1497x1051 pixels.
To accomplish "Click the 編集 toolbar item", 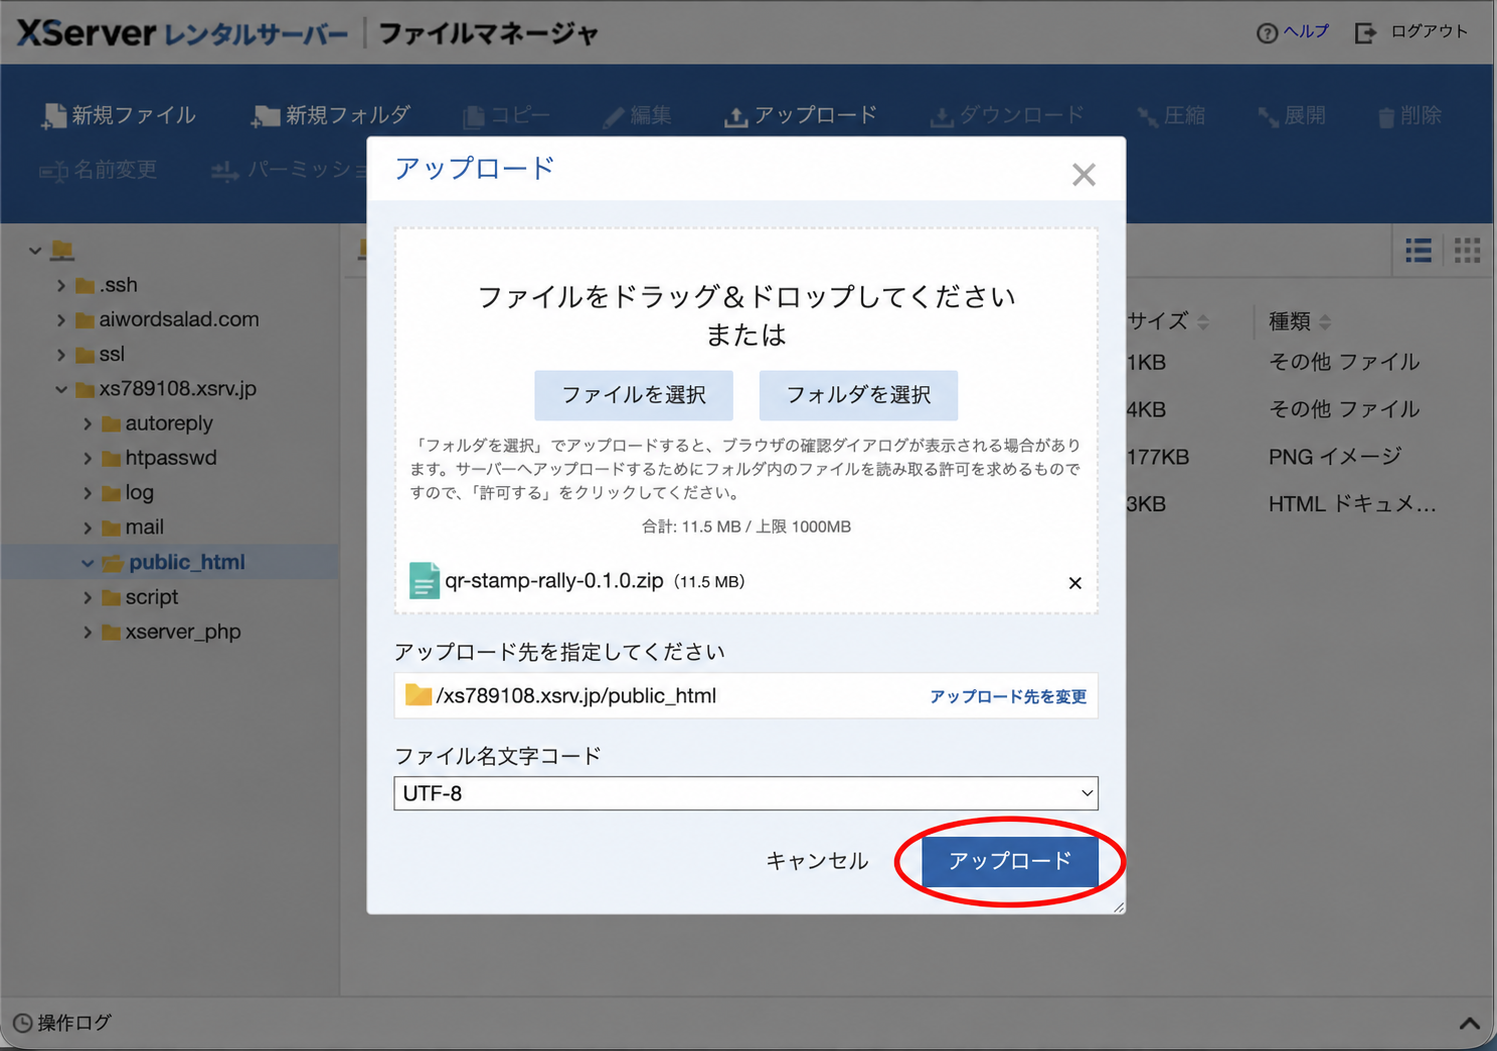I will coord(637,116).
